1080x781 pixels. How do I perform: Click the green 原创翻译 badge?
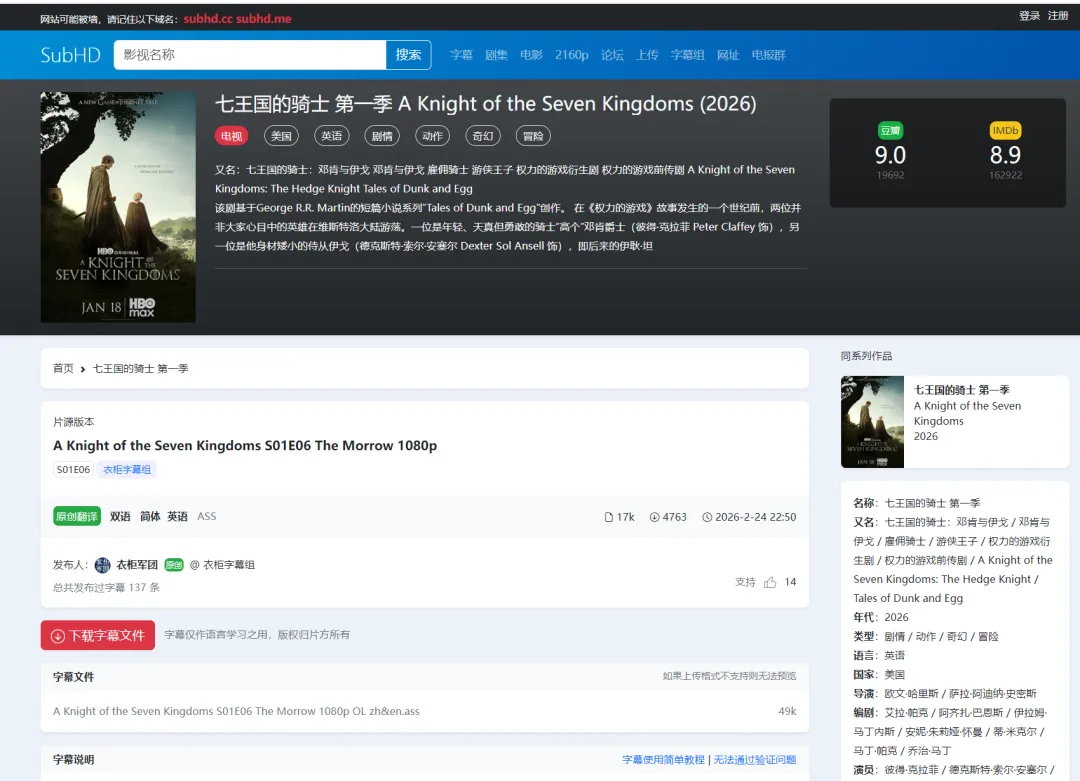point(77,517)
